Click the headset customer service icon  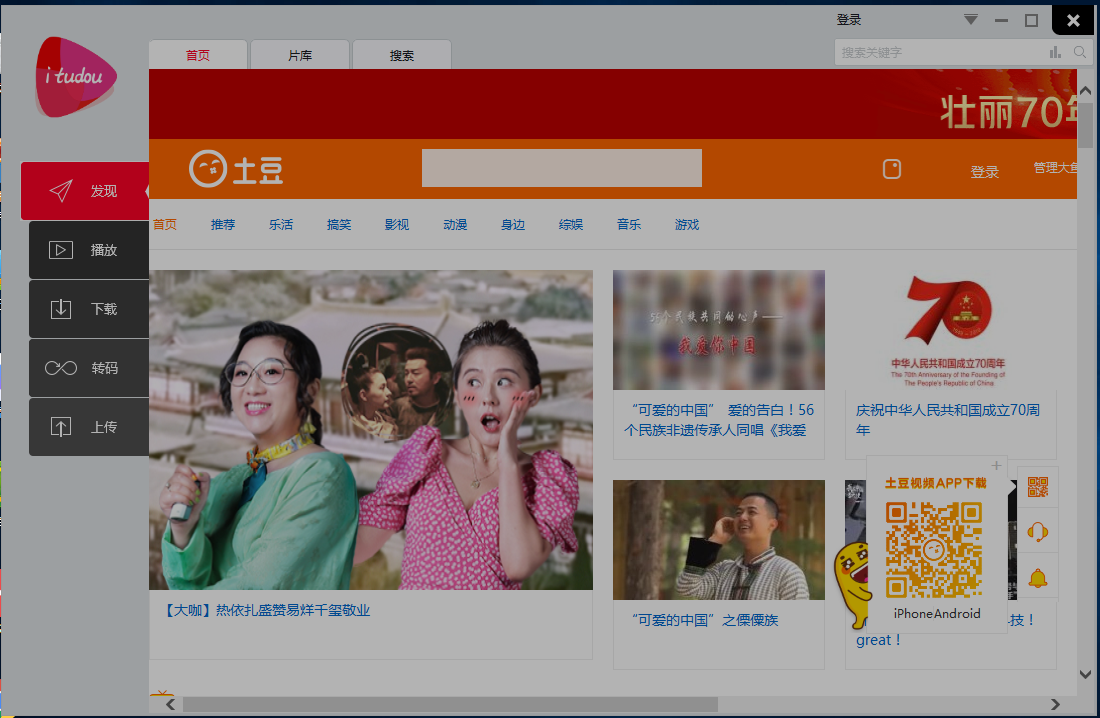click(1037, 532)
